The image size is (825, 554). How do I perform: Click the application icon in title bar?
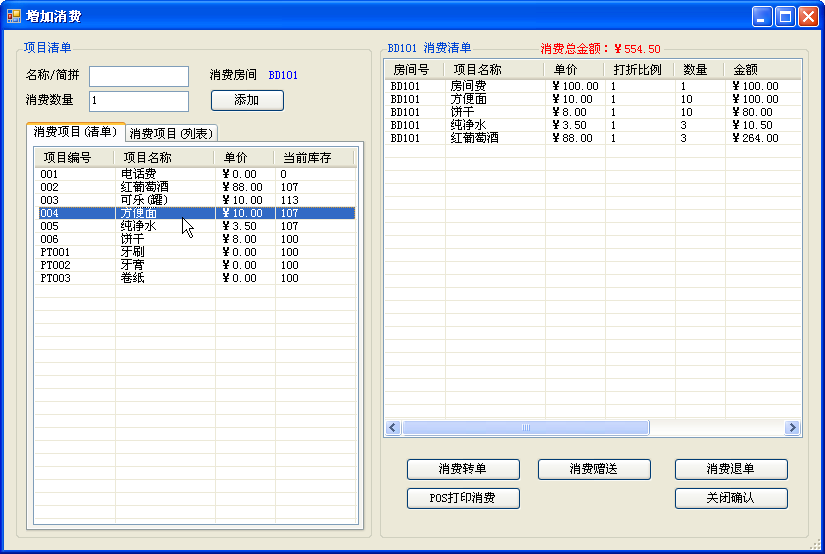[x=13, y=16]
